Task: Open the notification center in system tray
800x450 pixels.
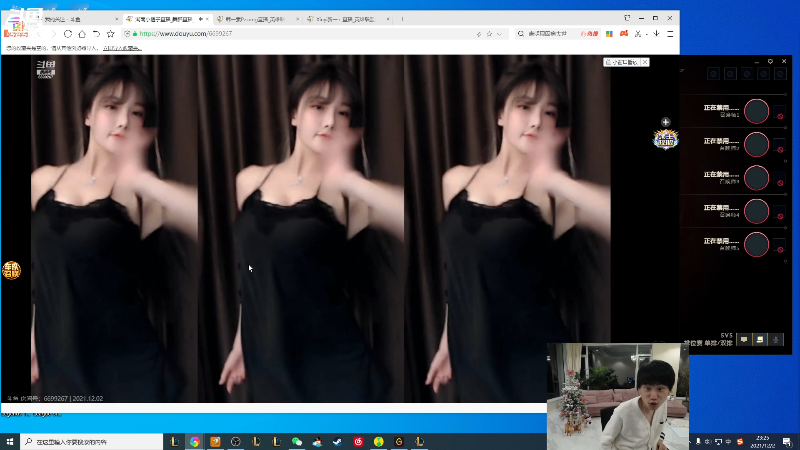Action: pyautogui.click(x=787, y=442)
